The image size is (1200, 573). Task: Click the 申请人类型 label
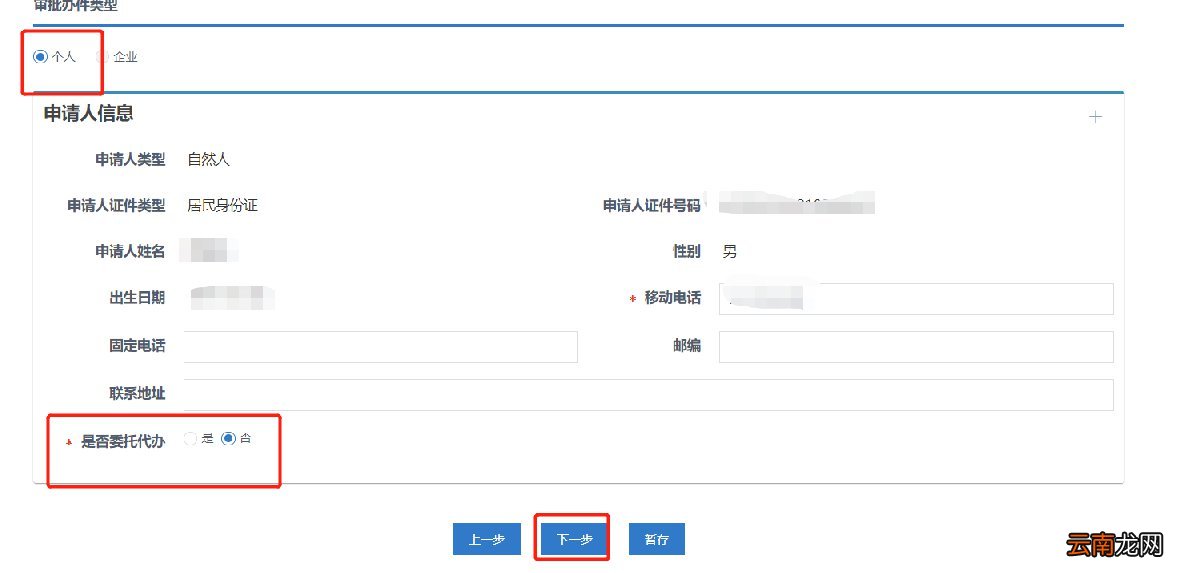point(130,159)
